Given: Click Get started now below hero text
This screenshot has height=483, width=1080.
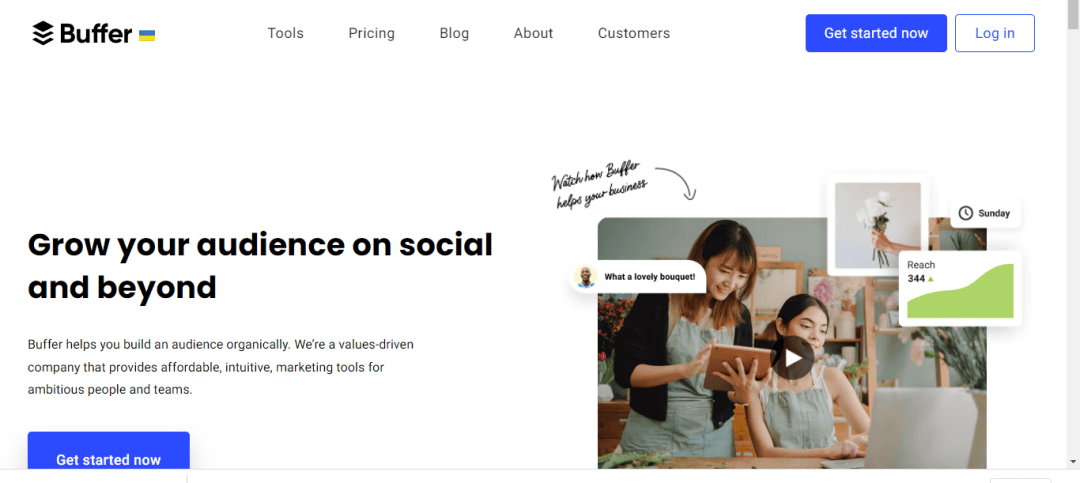Looking at the screenshot, I should coord(108,451).
